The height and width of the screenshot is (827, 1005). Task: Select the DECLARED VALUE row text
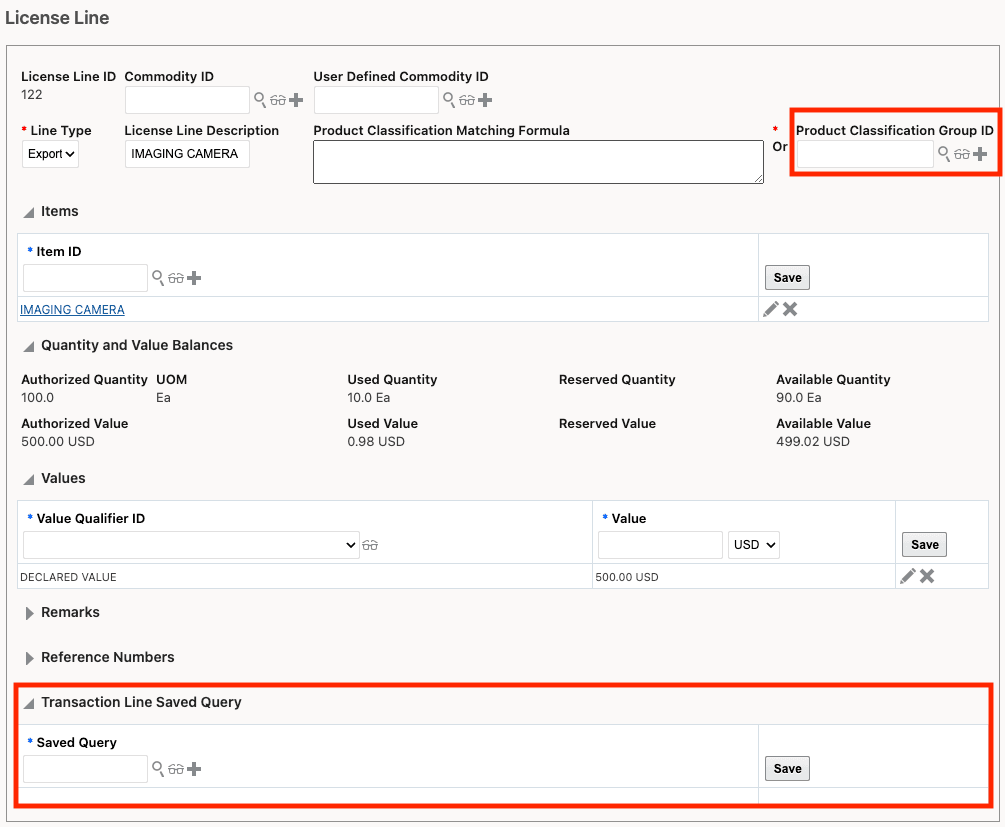pyautogui.click(x=69, y=577)
